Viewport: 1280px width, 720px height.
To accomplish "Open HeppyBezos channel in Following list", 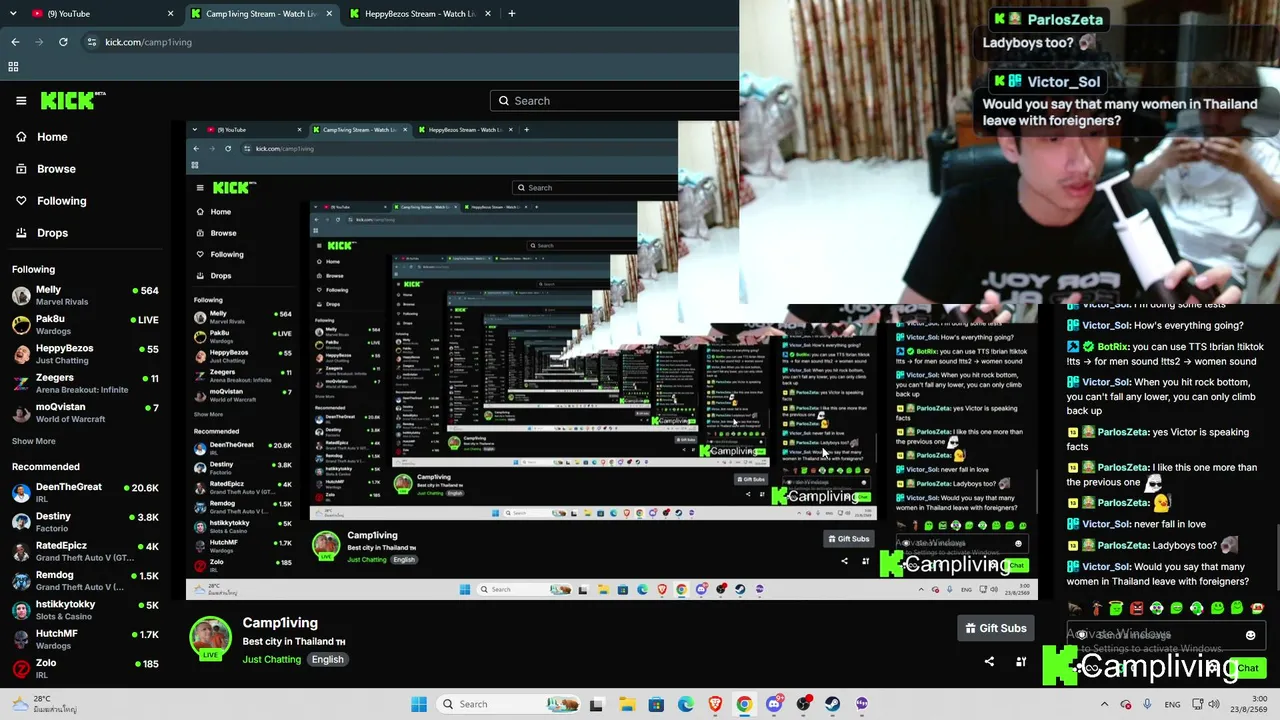I will click(x=85, y=353).
